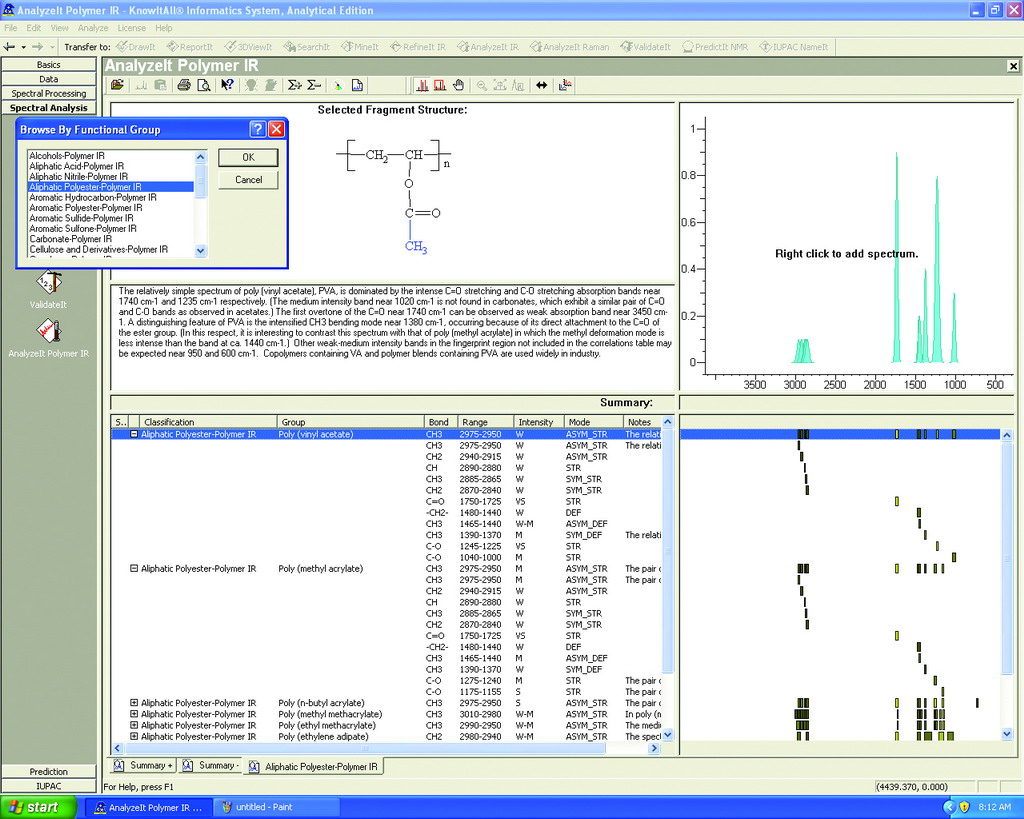Screen dimensions: 1024x819
Task: Open the IUPAC sidebar section
Action: click(48, 786)
